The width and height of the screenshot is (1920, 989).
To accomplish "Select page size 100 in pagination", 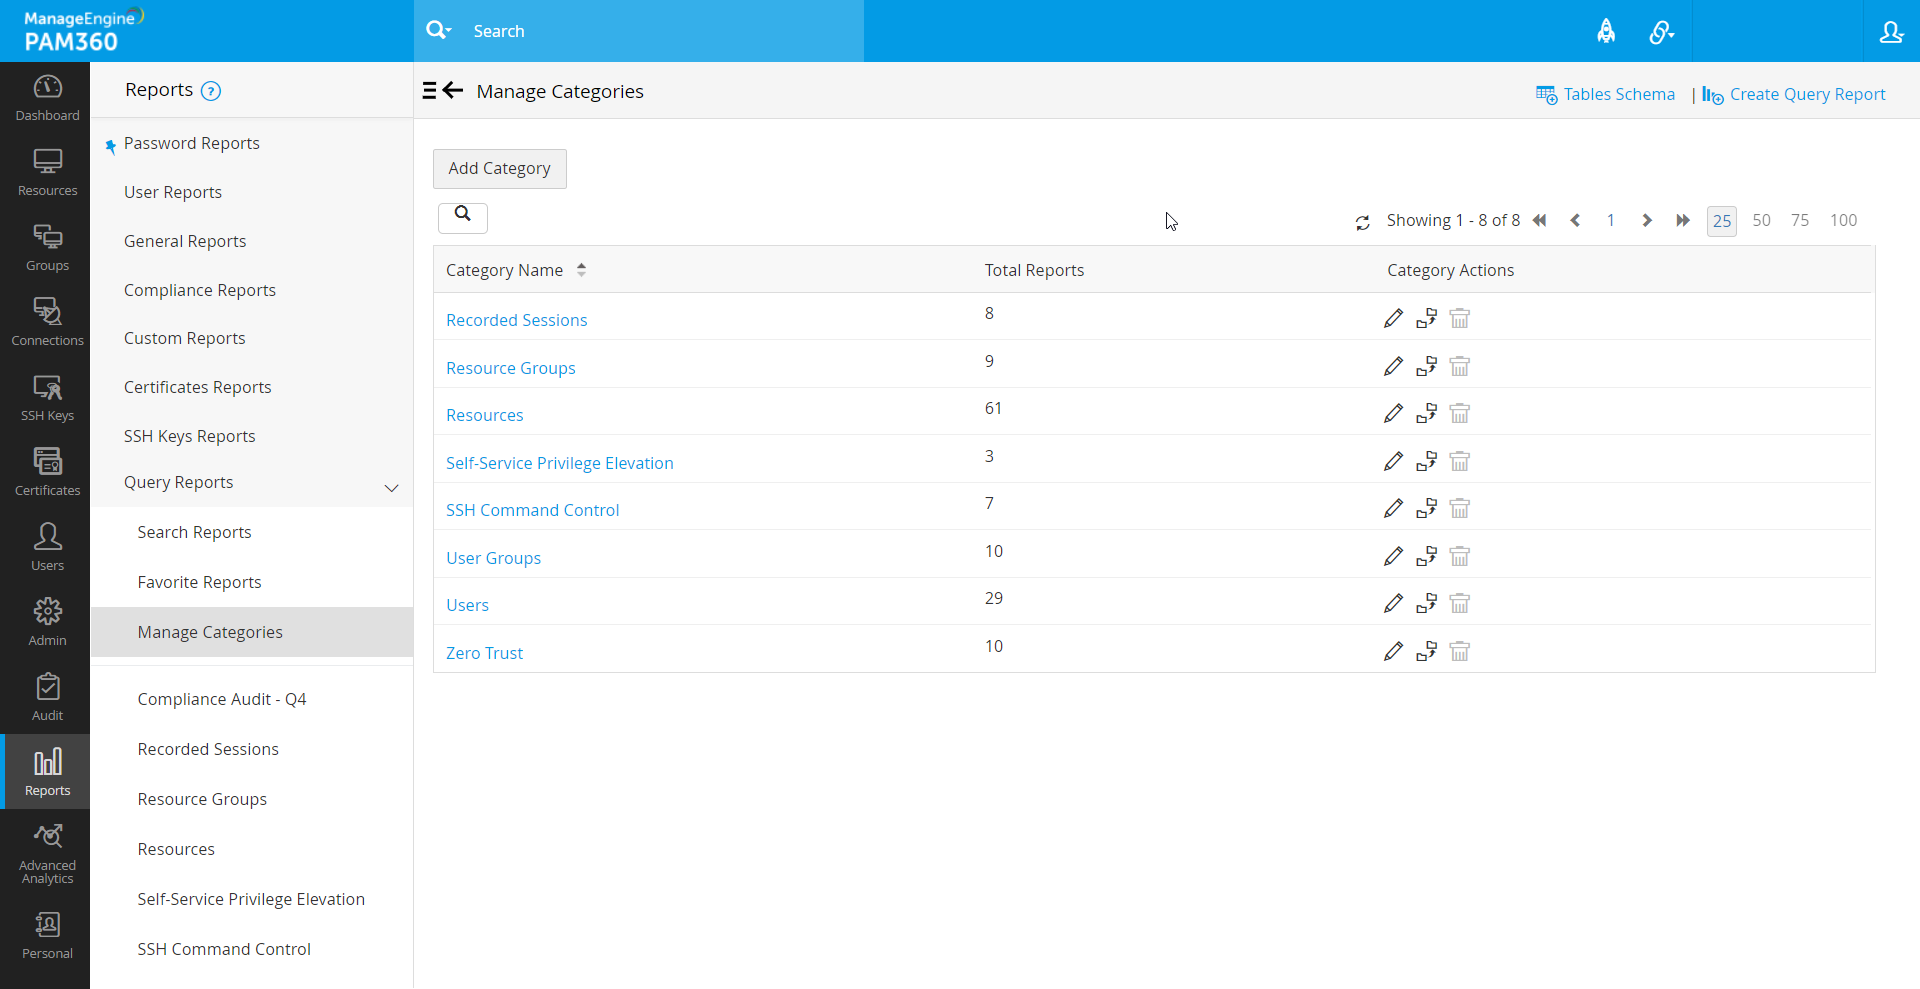I will [1843, 220].
